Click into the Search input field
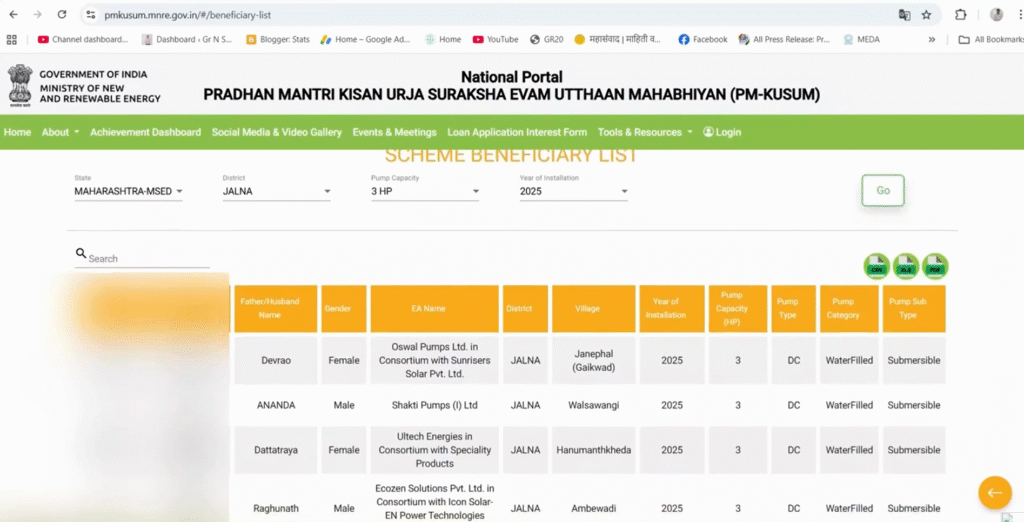Screen dimensions: 1024x522 click(147, 258)
